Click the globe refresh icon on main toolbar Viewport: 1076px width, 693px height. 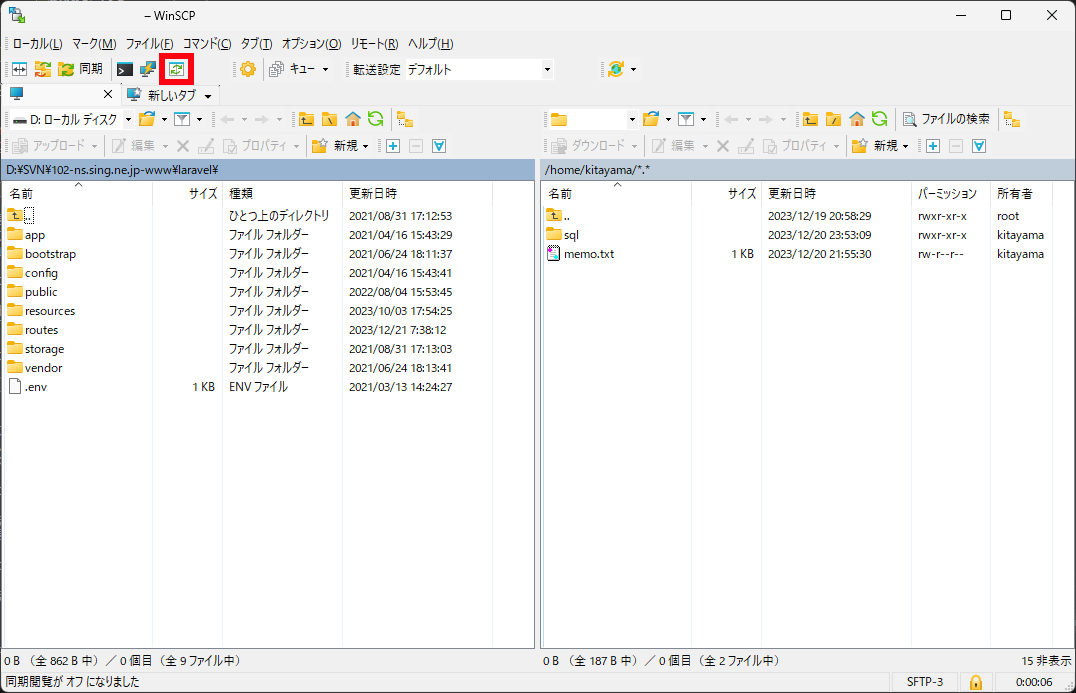pyautogui.click(x=616, y=69)
